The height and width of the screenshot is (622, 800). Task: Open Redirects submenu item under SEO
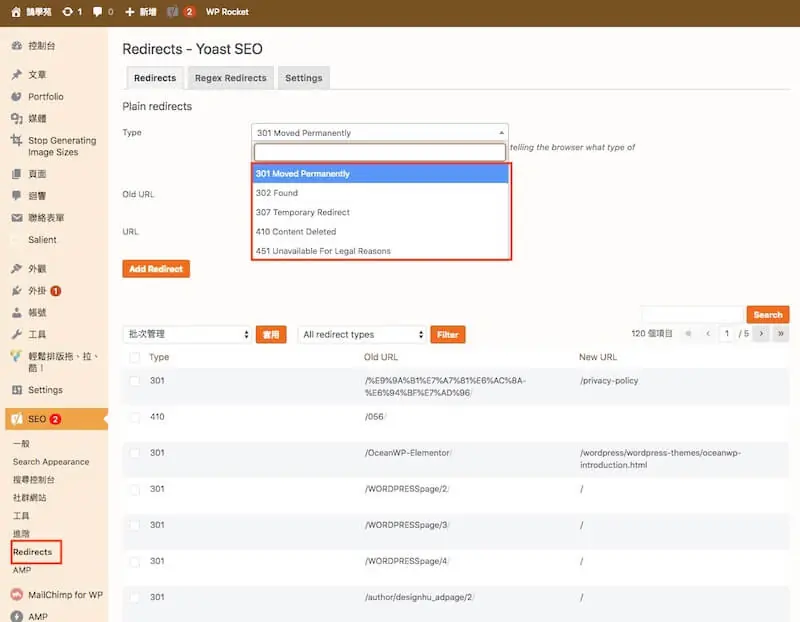click(33, 552)
